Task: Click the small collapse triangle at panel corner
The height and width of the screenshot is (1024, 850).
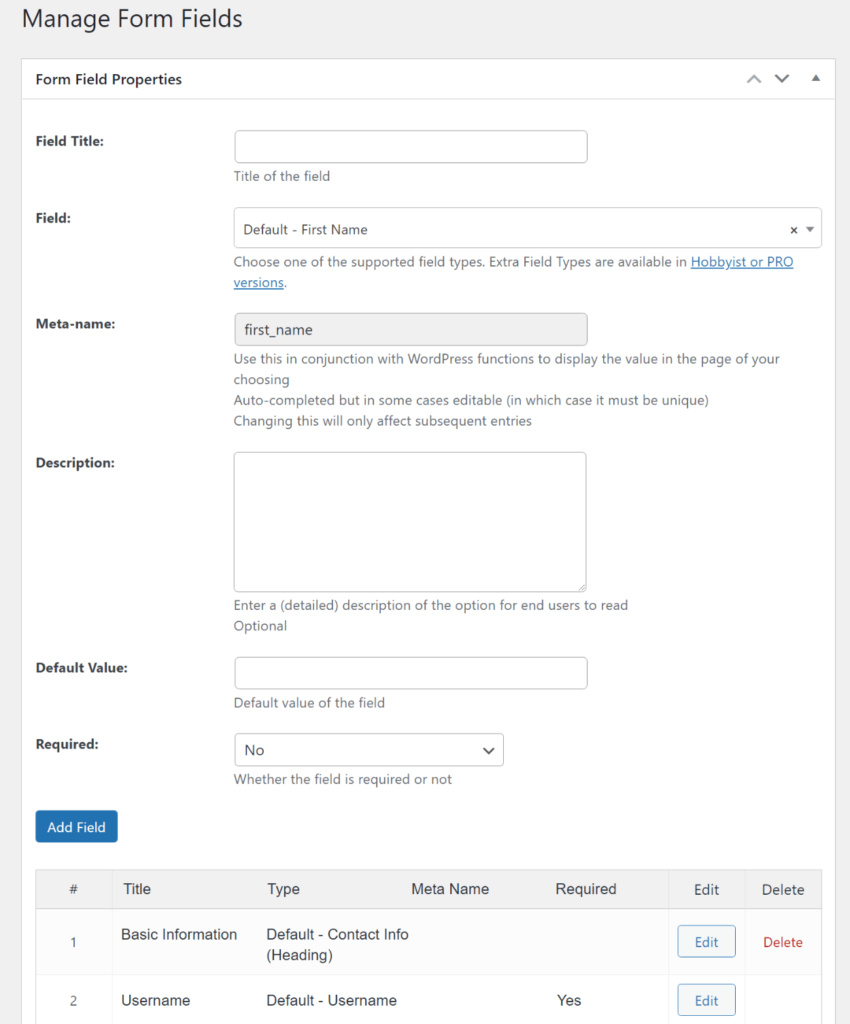Action: (816, 78)
